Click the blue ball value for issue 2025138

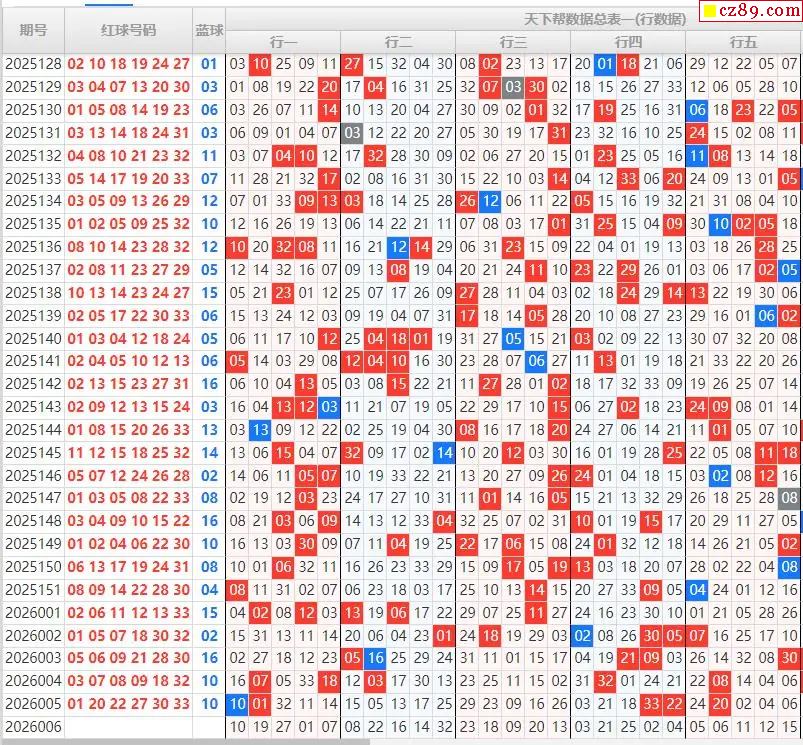click(209, 293)
